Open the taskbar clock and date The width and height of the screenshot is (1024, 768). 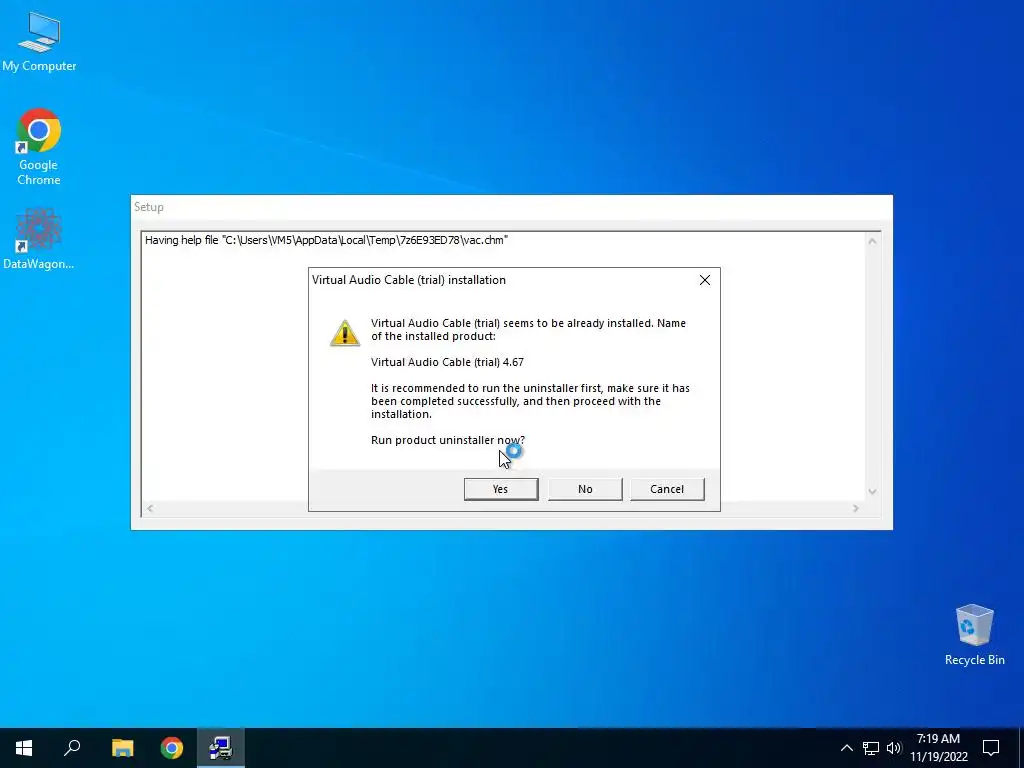click(x=938, y=748)
